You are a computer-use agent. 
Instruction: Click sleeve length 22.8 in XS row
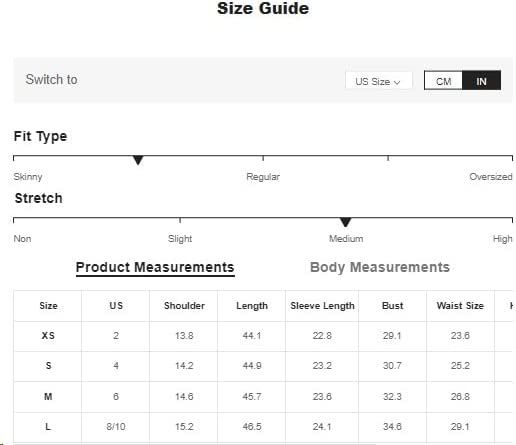322,336
